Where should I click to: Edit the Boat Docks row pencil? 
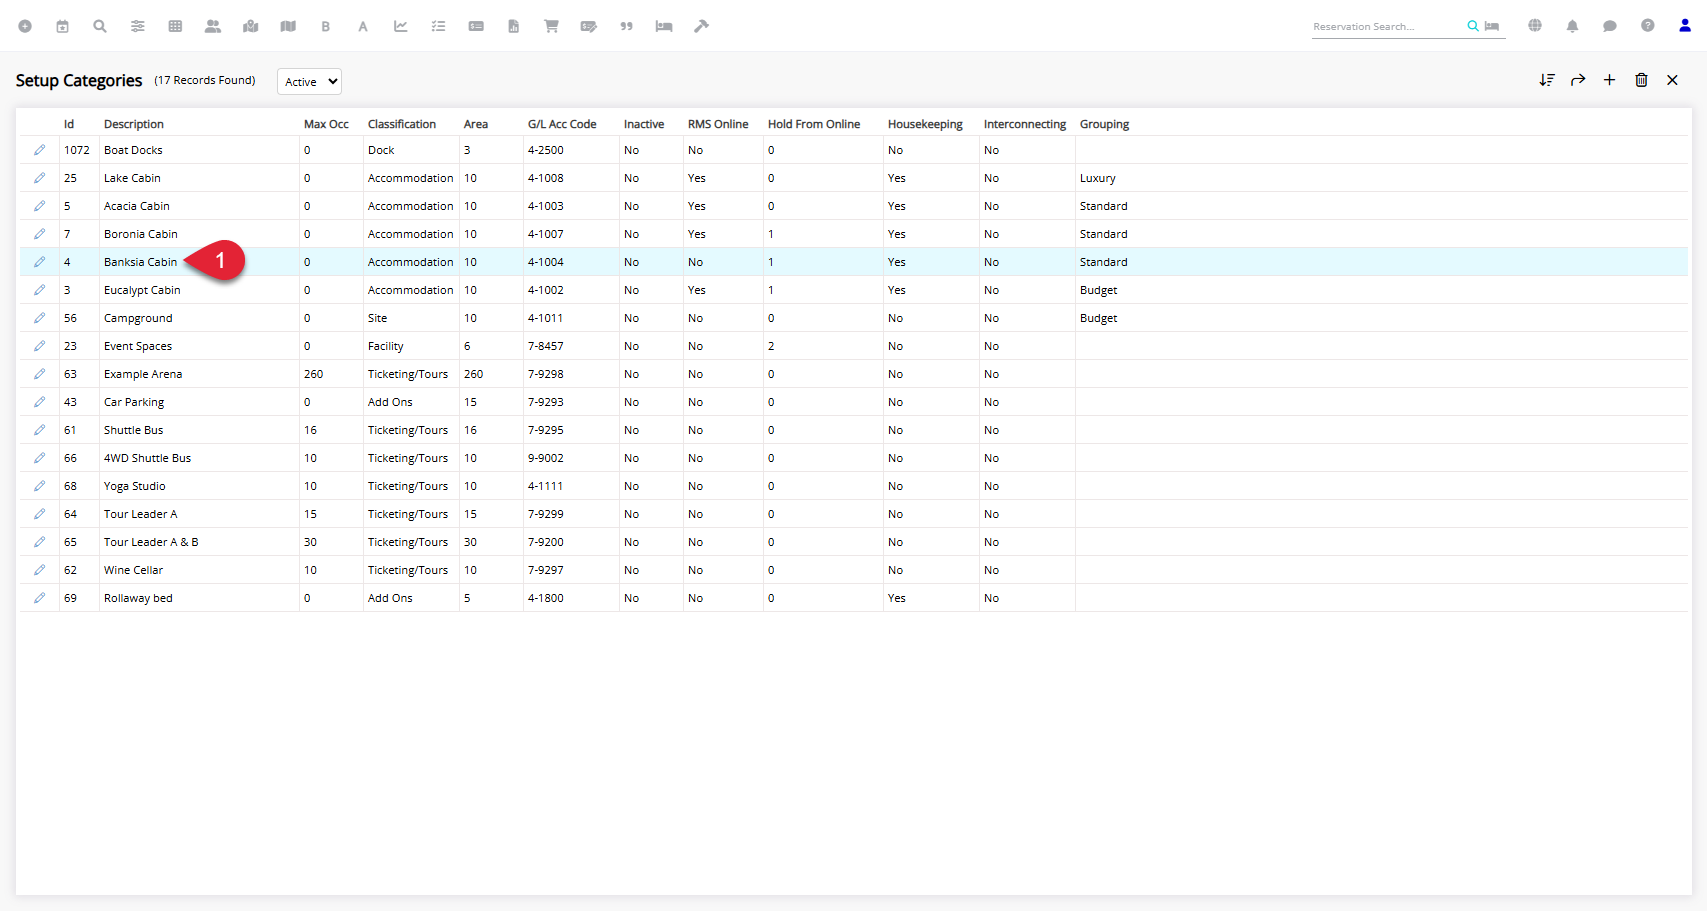pyautogui.click(x=39, y=150)
